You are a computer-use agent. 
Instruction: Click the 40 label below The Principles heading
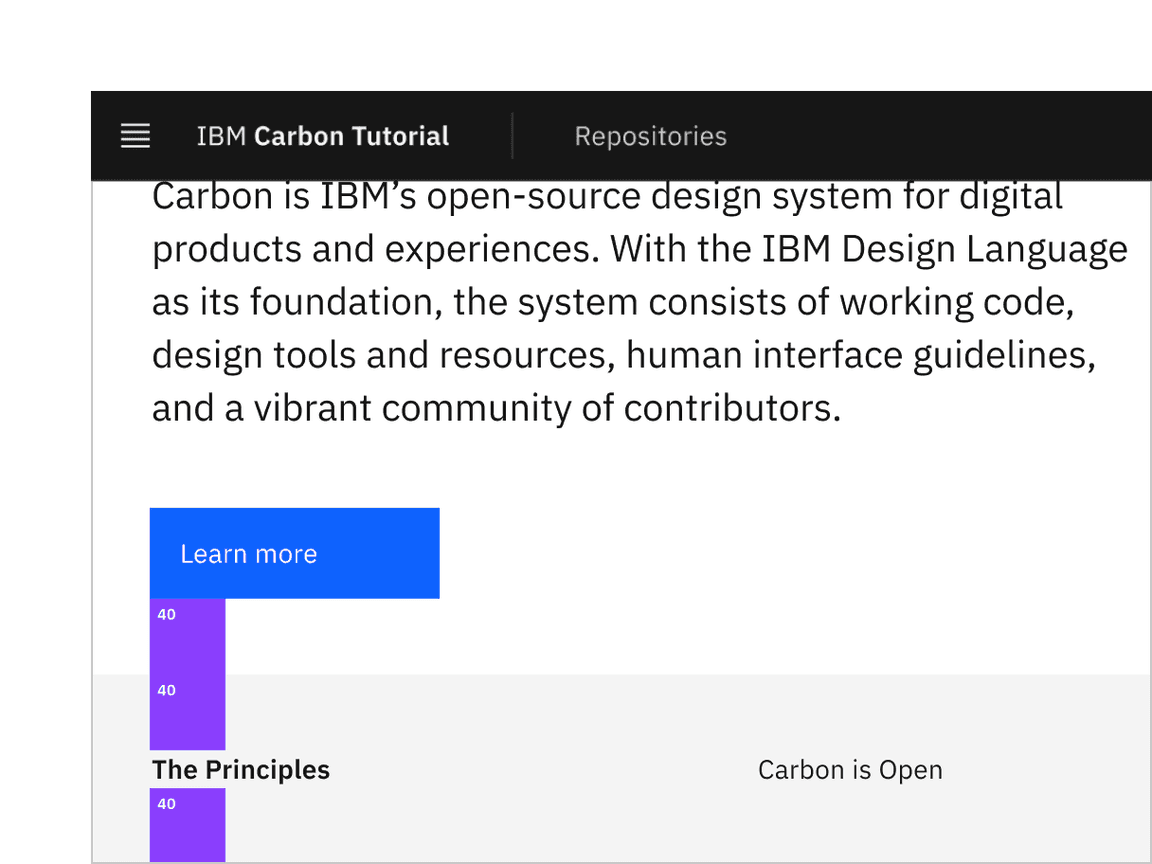click(166, 804)
